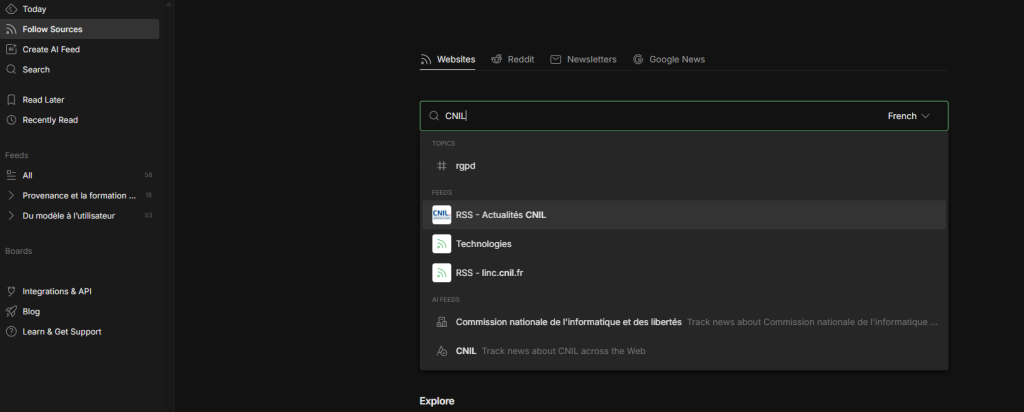Select the Technologies feed result

483,244
